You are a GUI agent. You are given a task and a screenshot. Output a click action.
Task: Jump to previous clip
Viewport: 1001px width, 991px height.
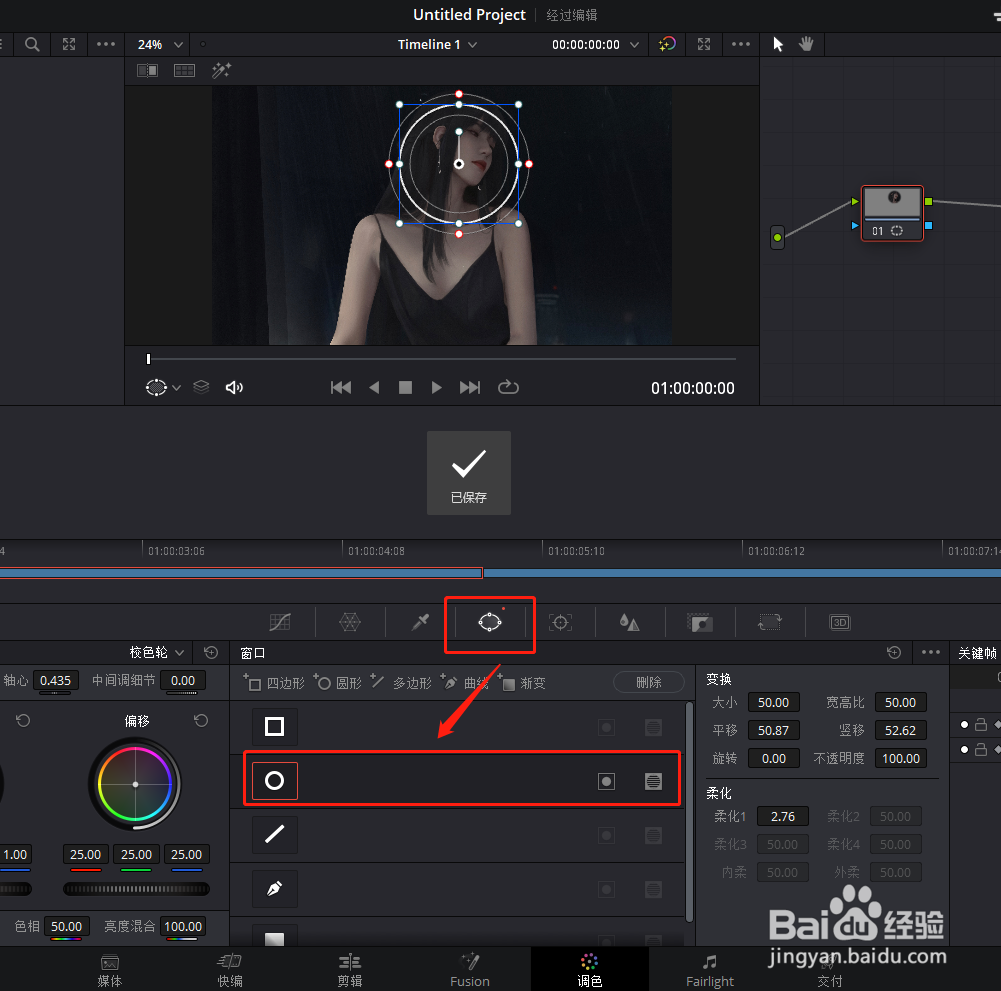click(341, 388)
